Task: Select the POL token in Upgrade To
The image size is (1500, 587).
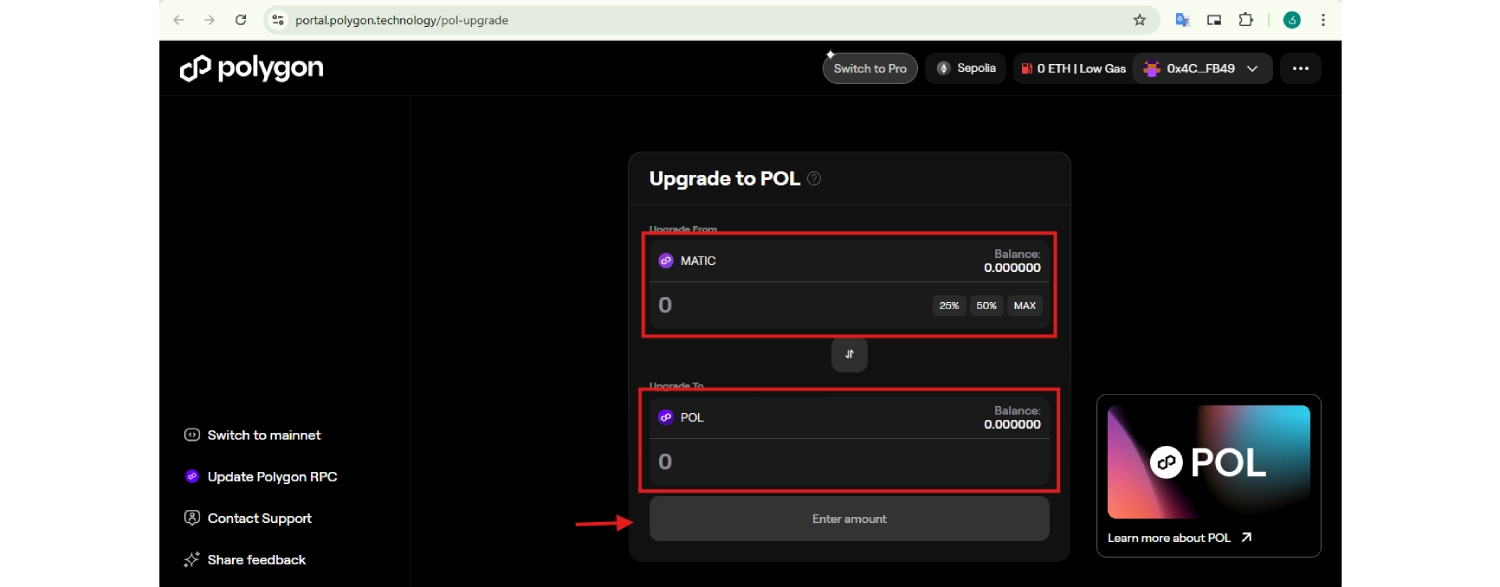Action: (x=682, y=417)
